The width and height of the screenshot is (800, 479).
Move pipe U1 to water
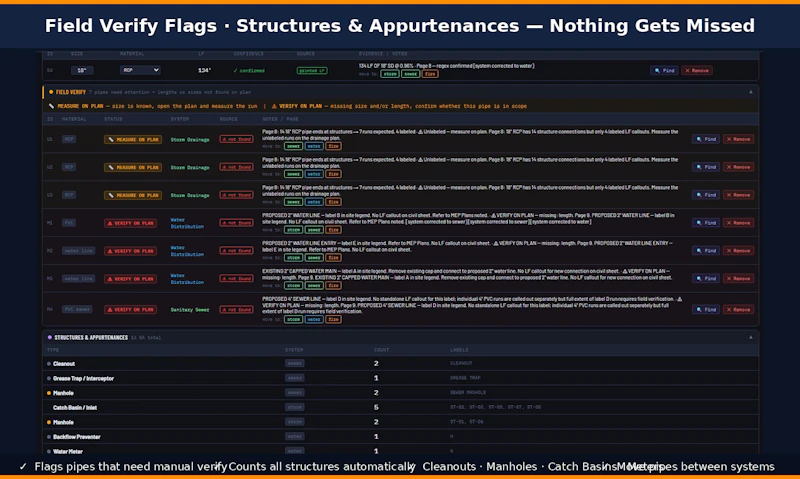pos(314,146)
